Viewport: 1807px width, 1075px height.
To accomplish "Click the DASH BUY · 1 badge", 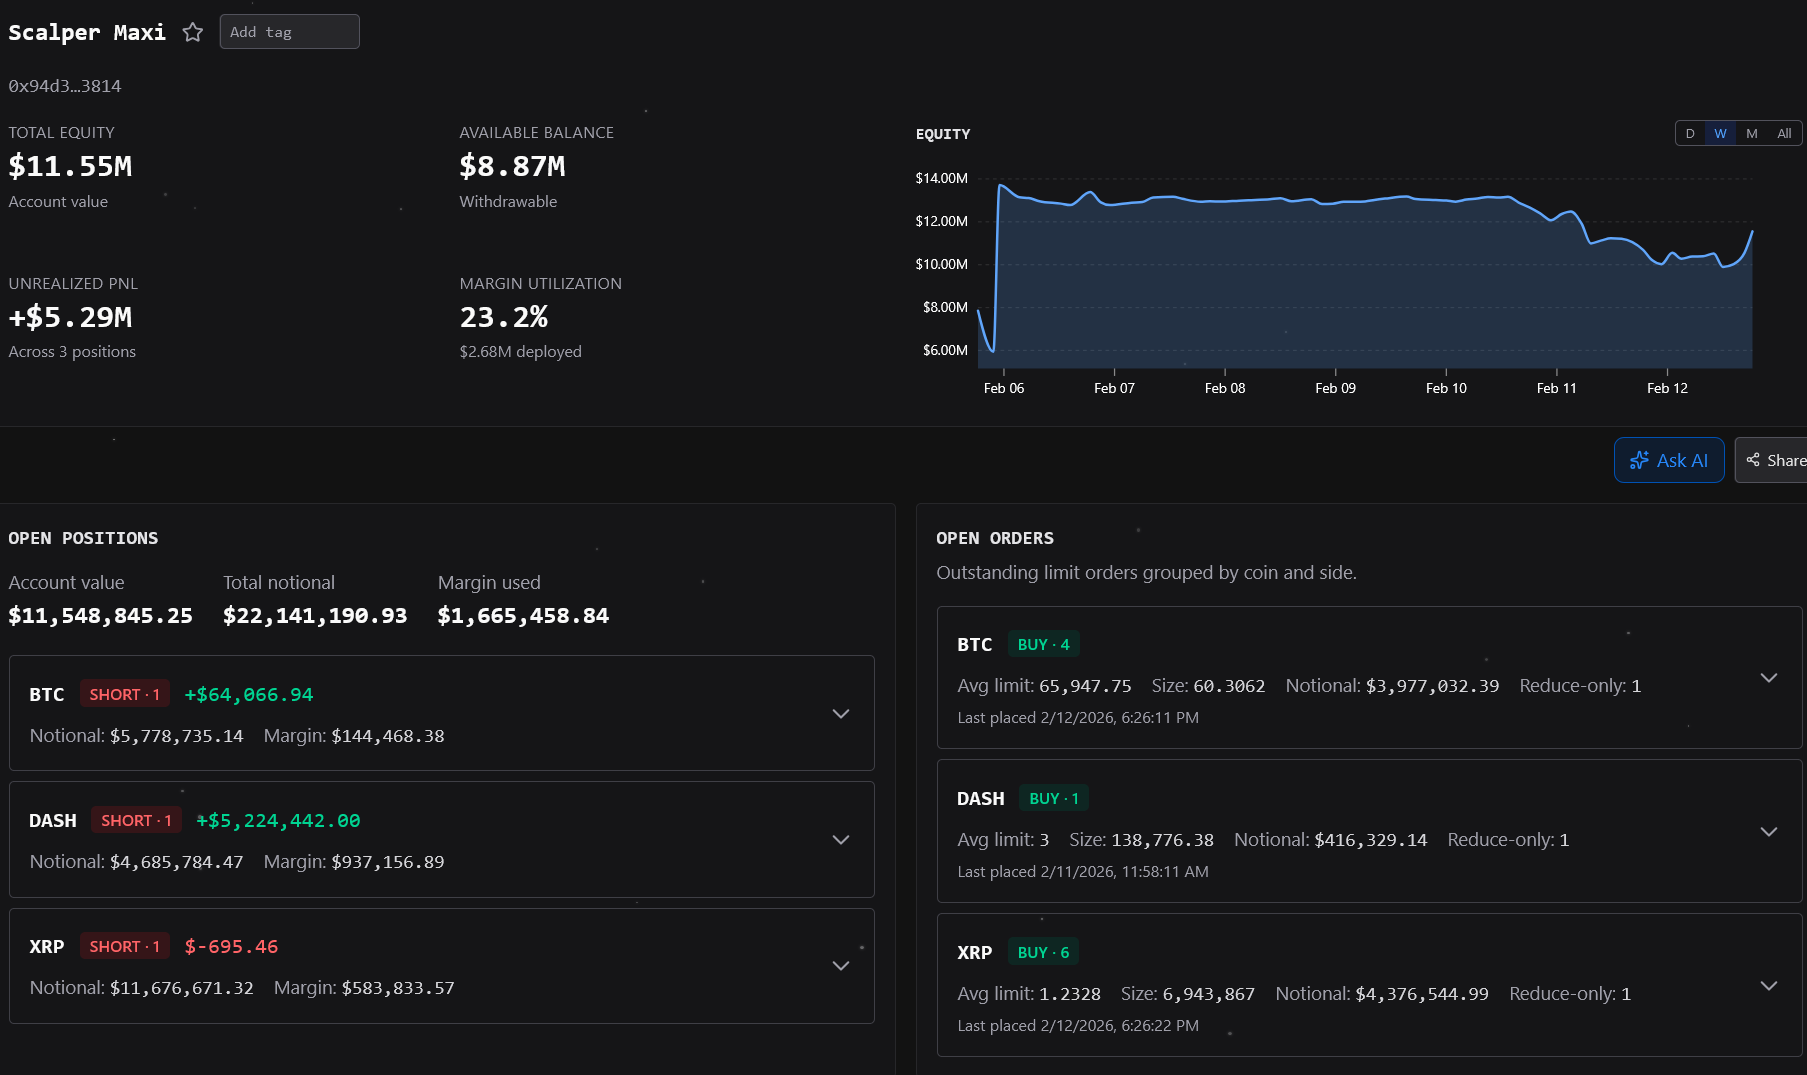I will click(x=1054, y=798).
